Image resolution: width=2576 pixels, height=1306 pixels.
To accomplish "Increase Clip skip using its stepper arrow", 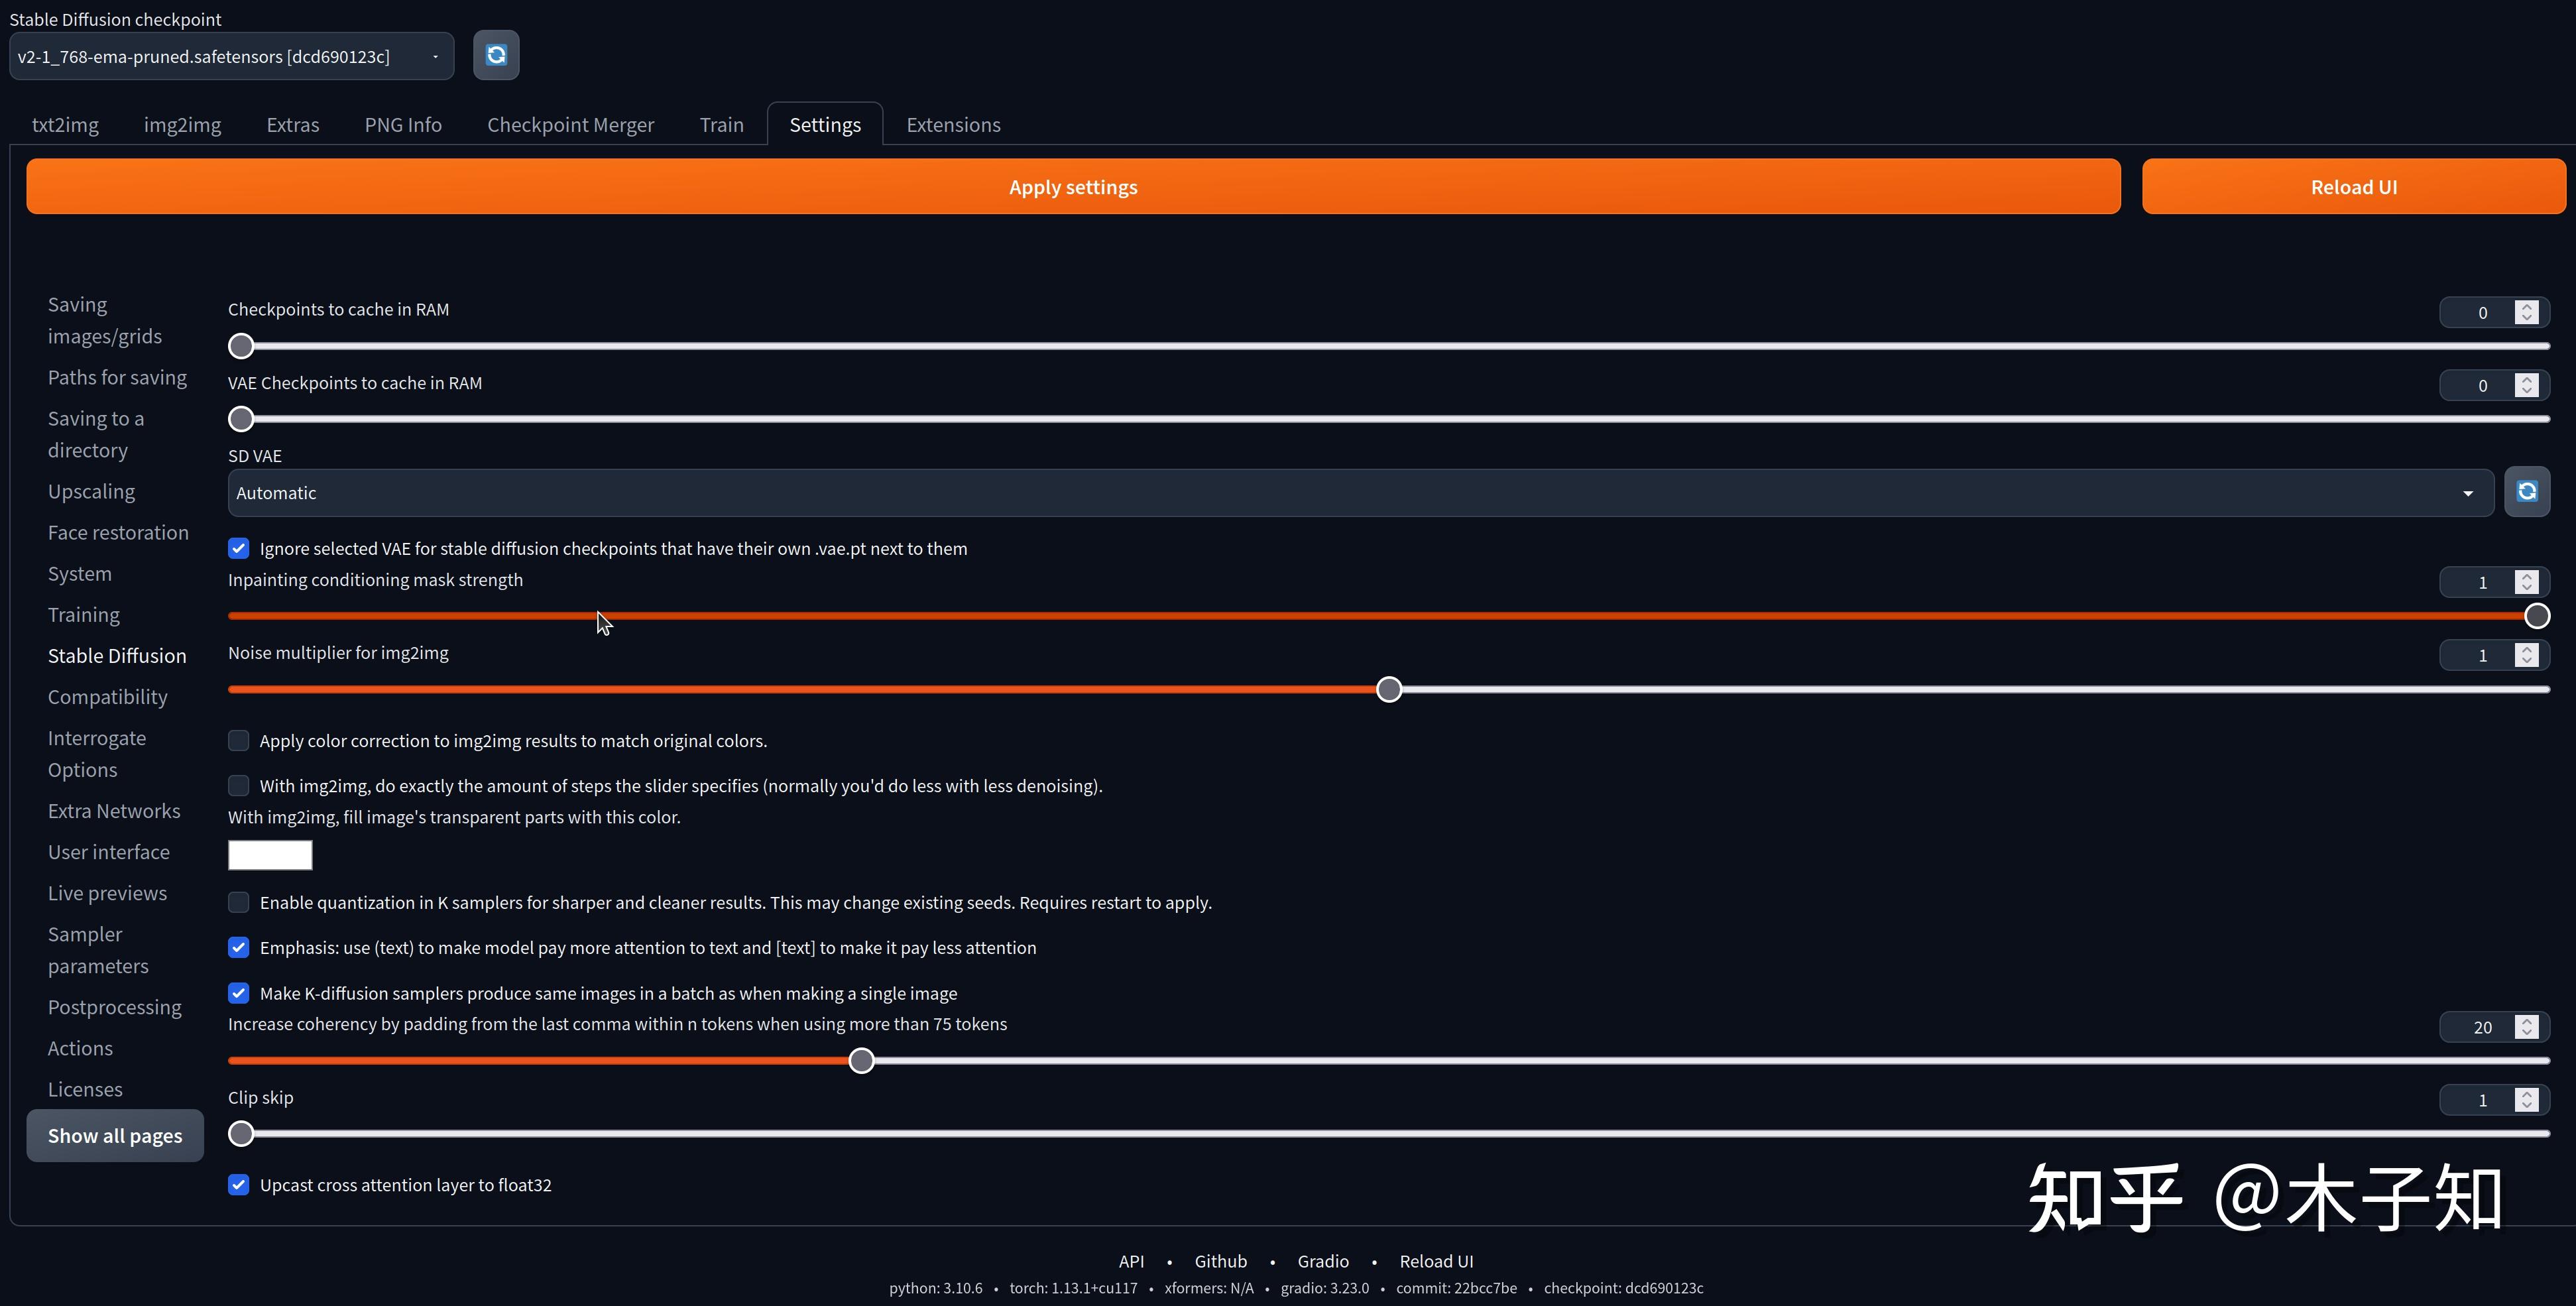I will tap(2528, 1094).
